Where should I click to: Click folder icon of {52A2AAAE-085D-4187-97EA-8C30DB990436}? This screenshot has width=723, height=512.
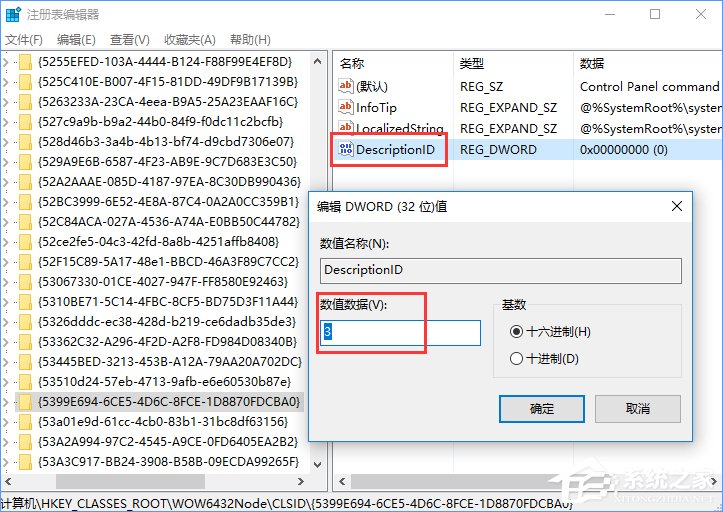tap(25, 182)
